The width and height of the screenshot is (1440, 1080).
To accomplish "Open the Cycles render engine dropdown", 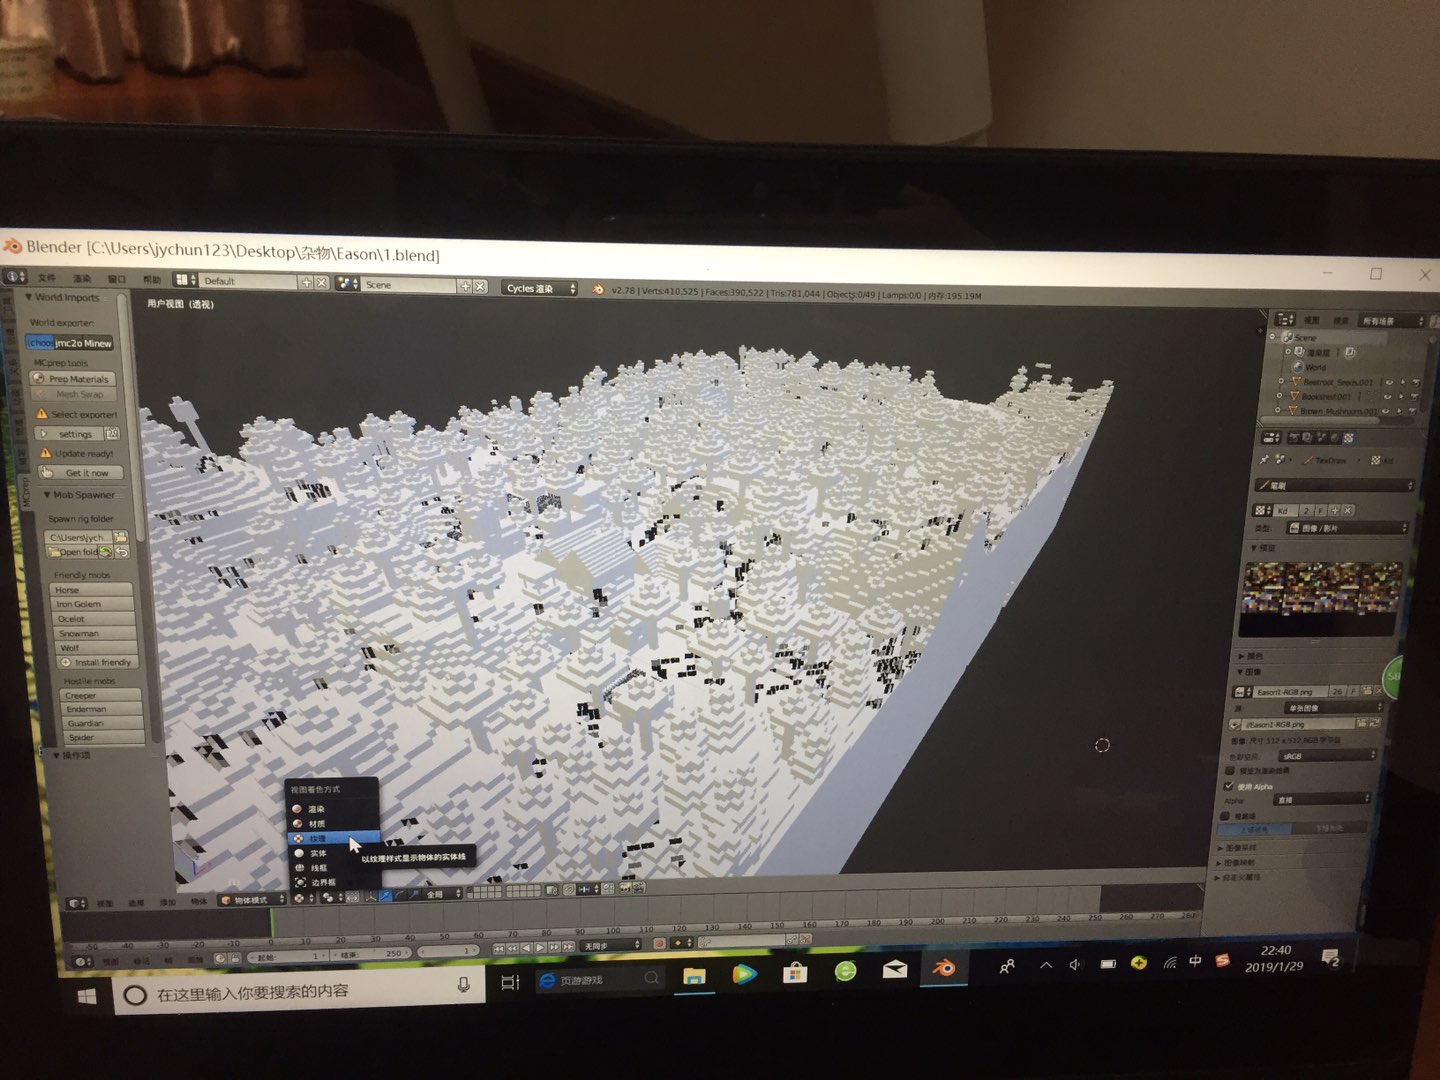I will click(540, 288).
